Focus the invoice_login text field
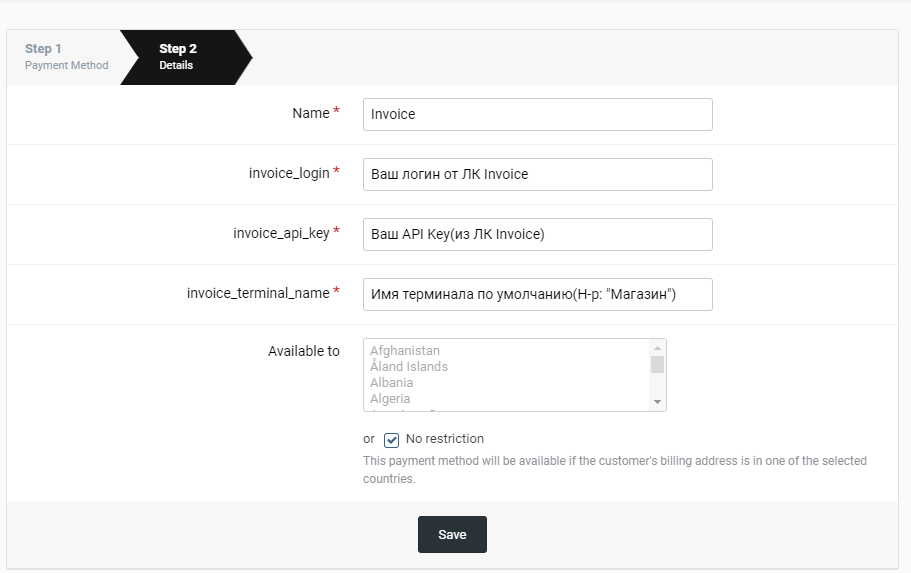911x573 pixels. (537, 174)
